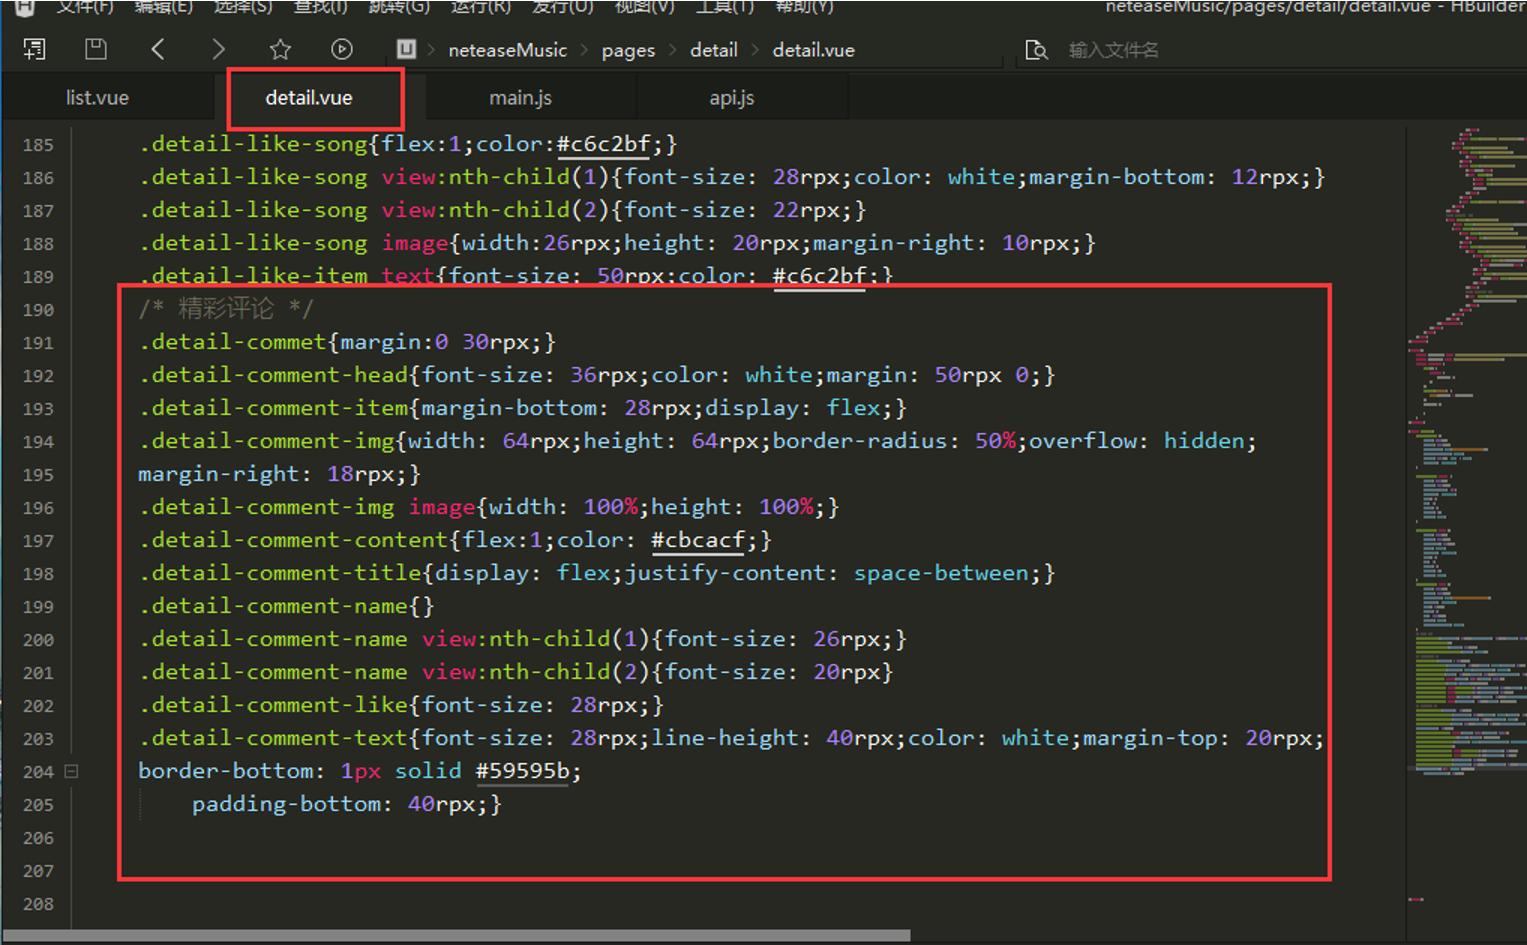Toggle the project sidebar panel icon
Image resolution: width=1527 pixels, height=945 pixels.
tap(34, 49)
